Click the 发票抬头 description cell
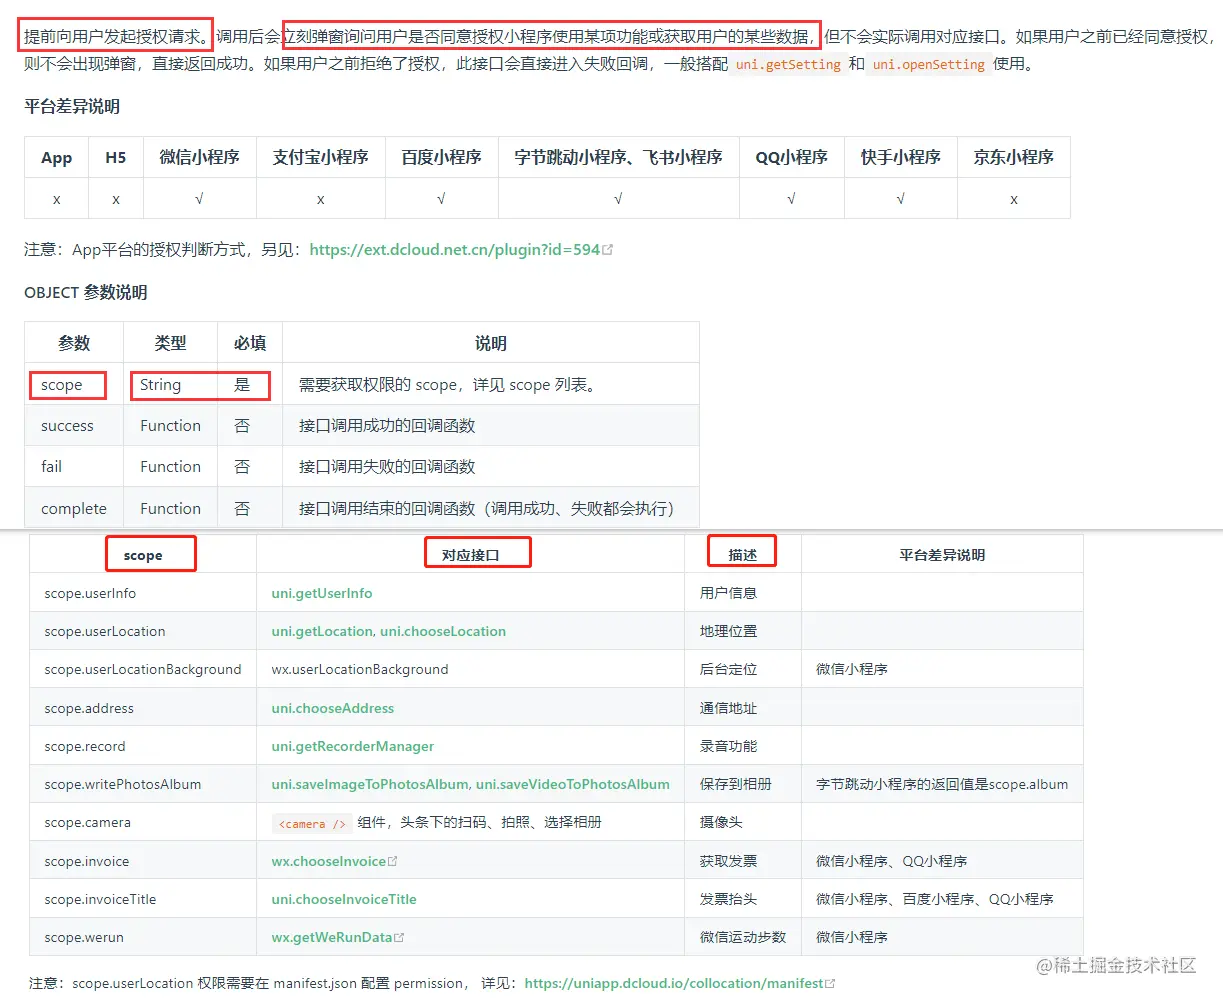Image resolution: width=1223 pixels, height=1002 pixels. [743, 899]
